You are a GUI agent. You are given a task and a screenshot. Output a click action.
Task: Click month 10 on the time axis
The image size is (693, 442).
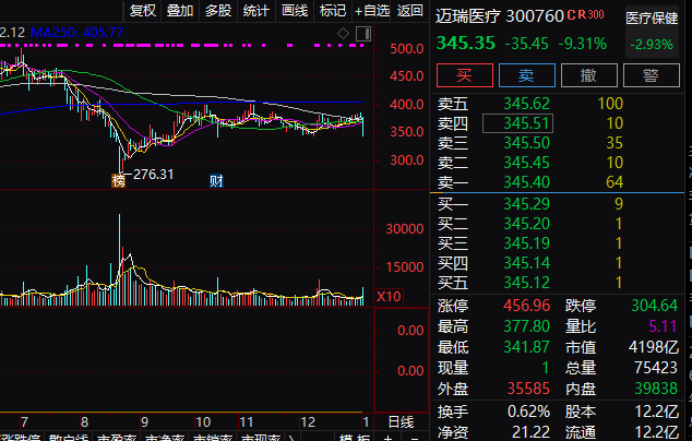coord(203,422)
